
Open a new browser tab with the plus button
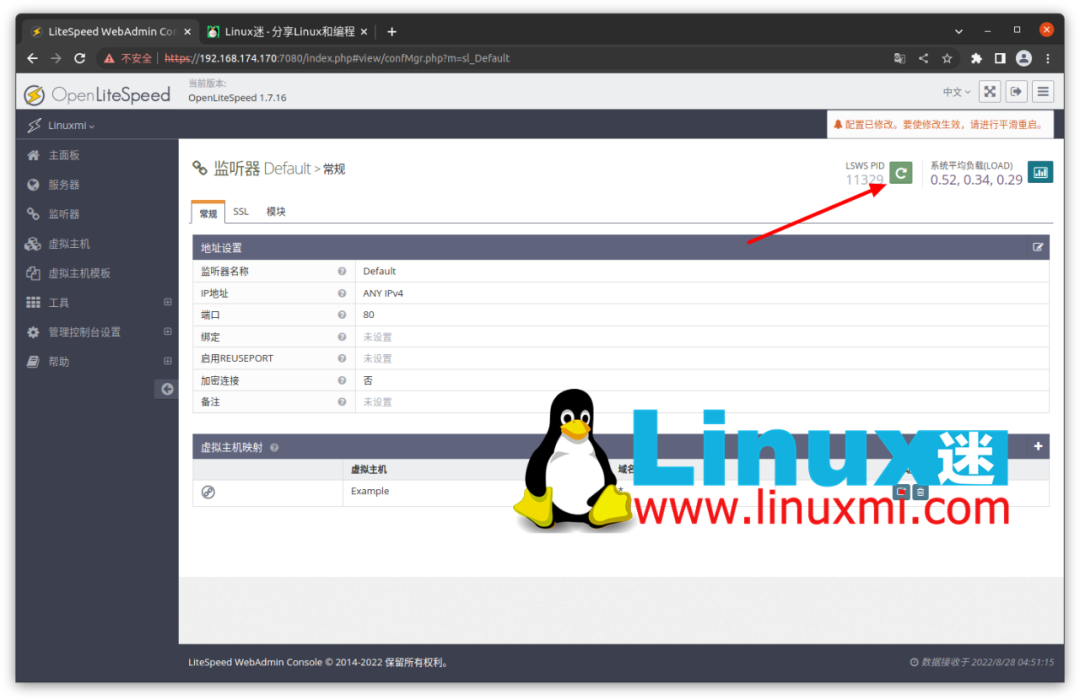391,32
